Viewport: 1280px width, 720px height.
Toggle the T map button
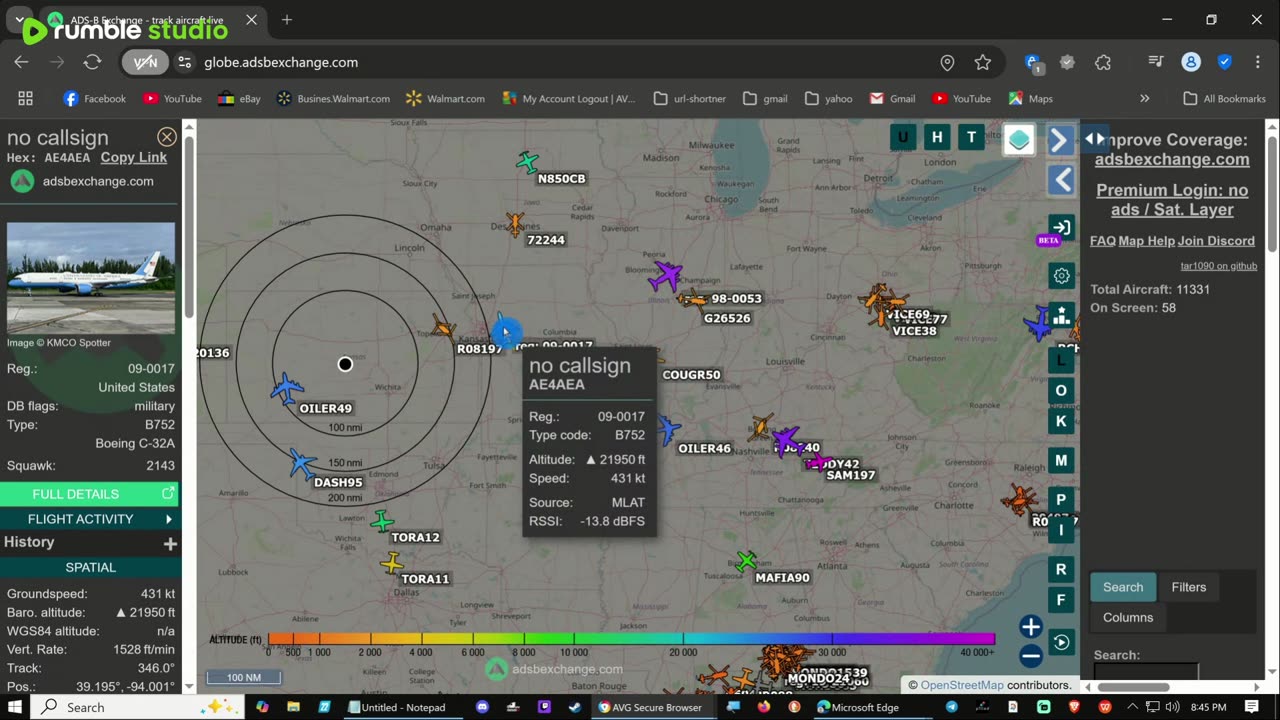(x=971, y=138)
